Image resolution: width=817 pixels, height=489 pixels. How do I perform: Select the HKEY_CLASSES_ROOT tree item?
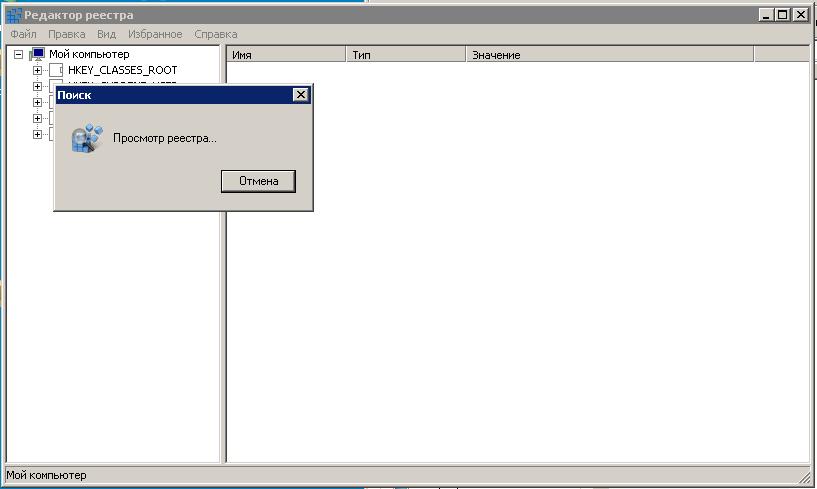pos(122,70)
